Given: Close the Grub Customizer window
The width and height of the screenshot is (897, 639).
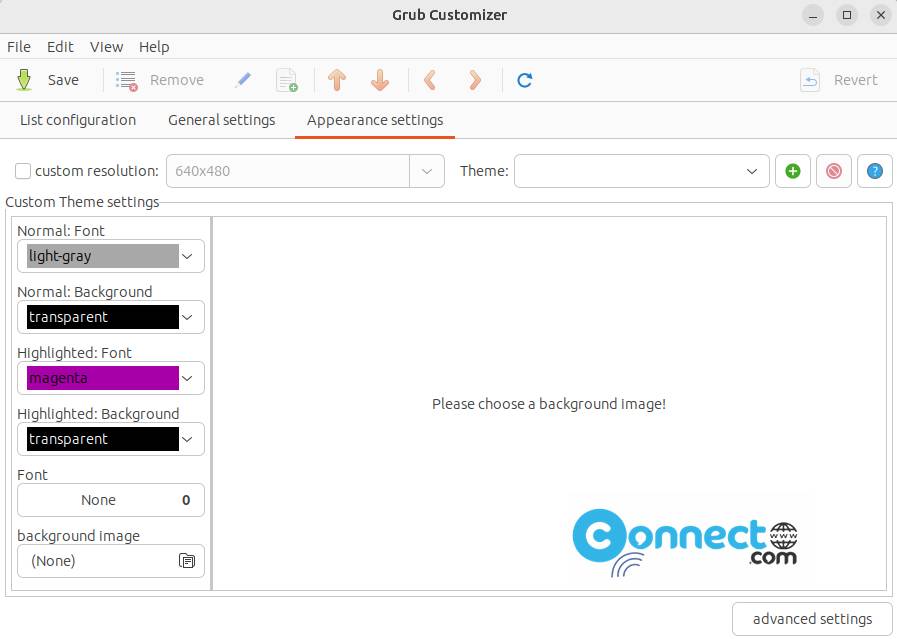Looking at the screenshot, I should 881,15.
